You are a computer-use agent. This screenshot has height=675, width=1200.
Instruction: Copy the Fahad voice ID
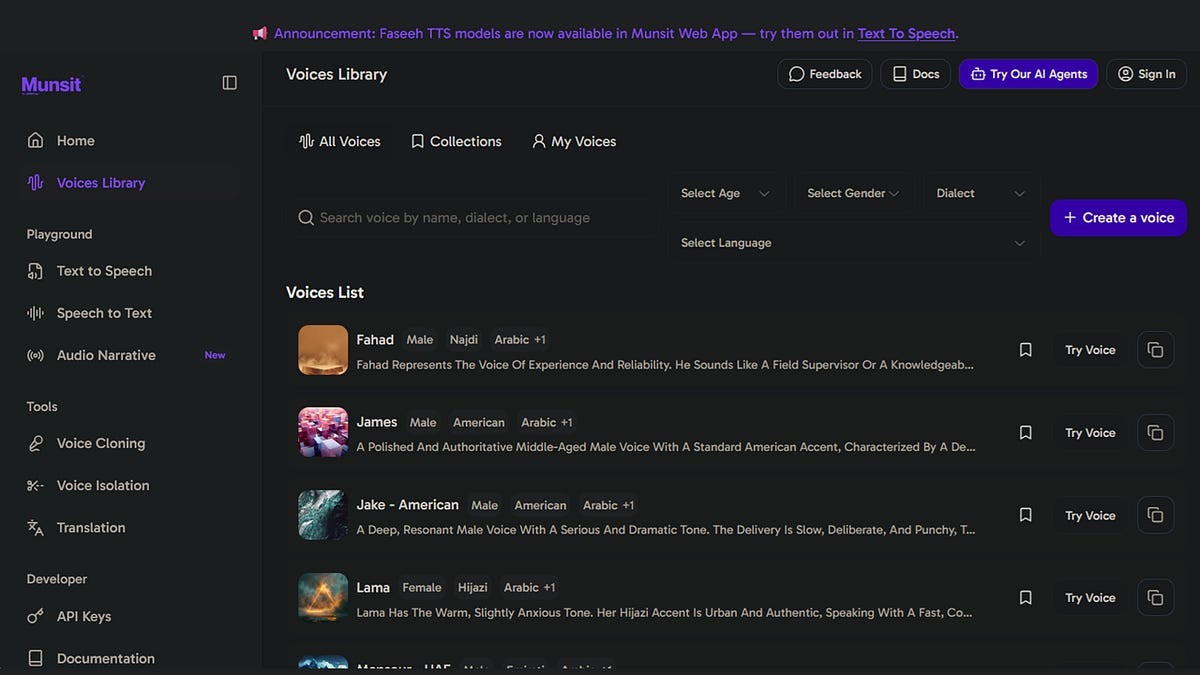pos(1155,350)
